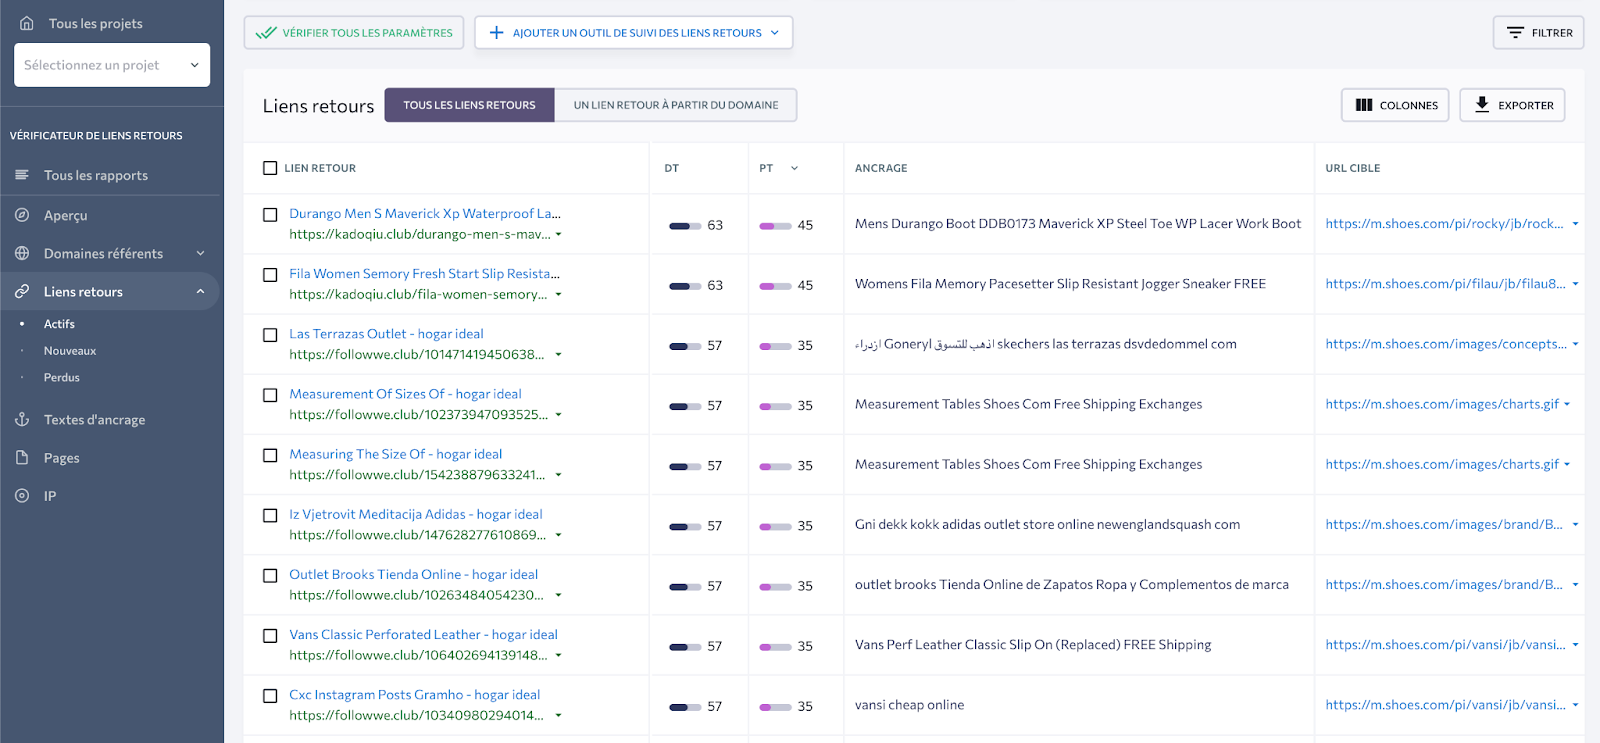Viewport: 1600px width, 743px height.
Task: Open arrow beside first images/charts.gif target URL
Action: point(1567,404)
